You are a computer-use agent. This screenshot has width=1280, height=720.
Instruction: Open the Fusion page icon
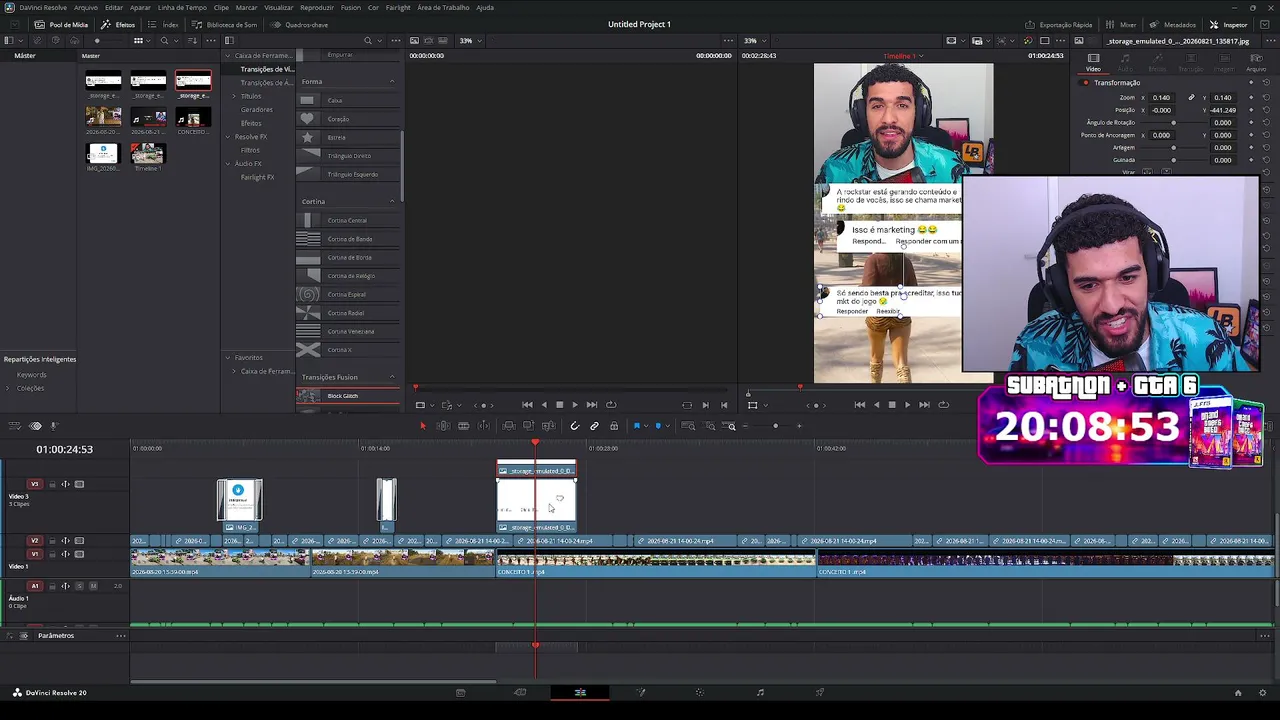(x=640, y=692)
